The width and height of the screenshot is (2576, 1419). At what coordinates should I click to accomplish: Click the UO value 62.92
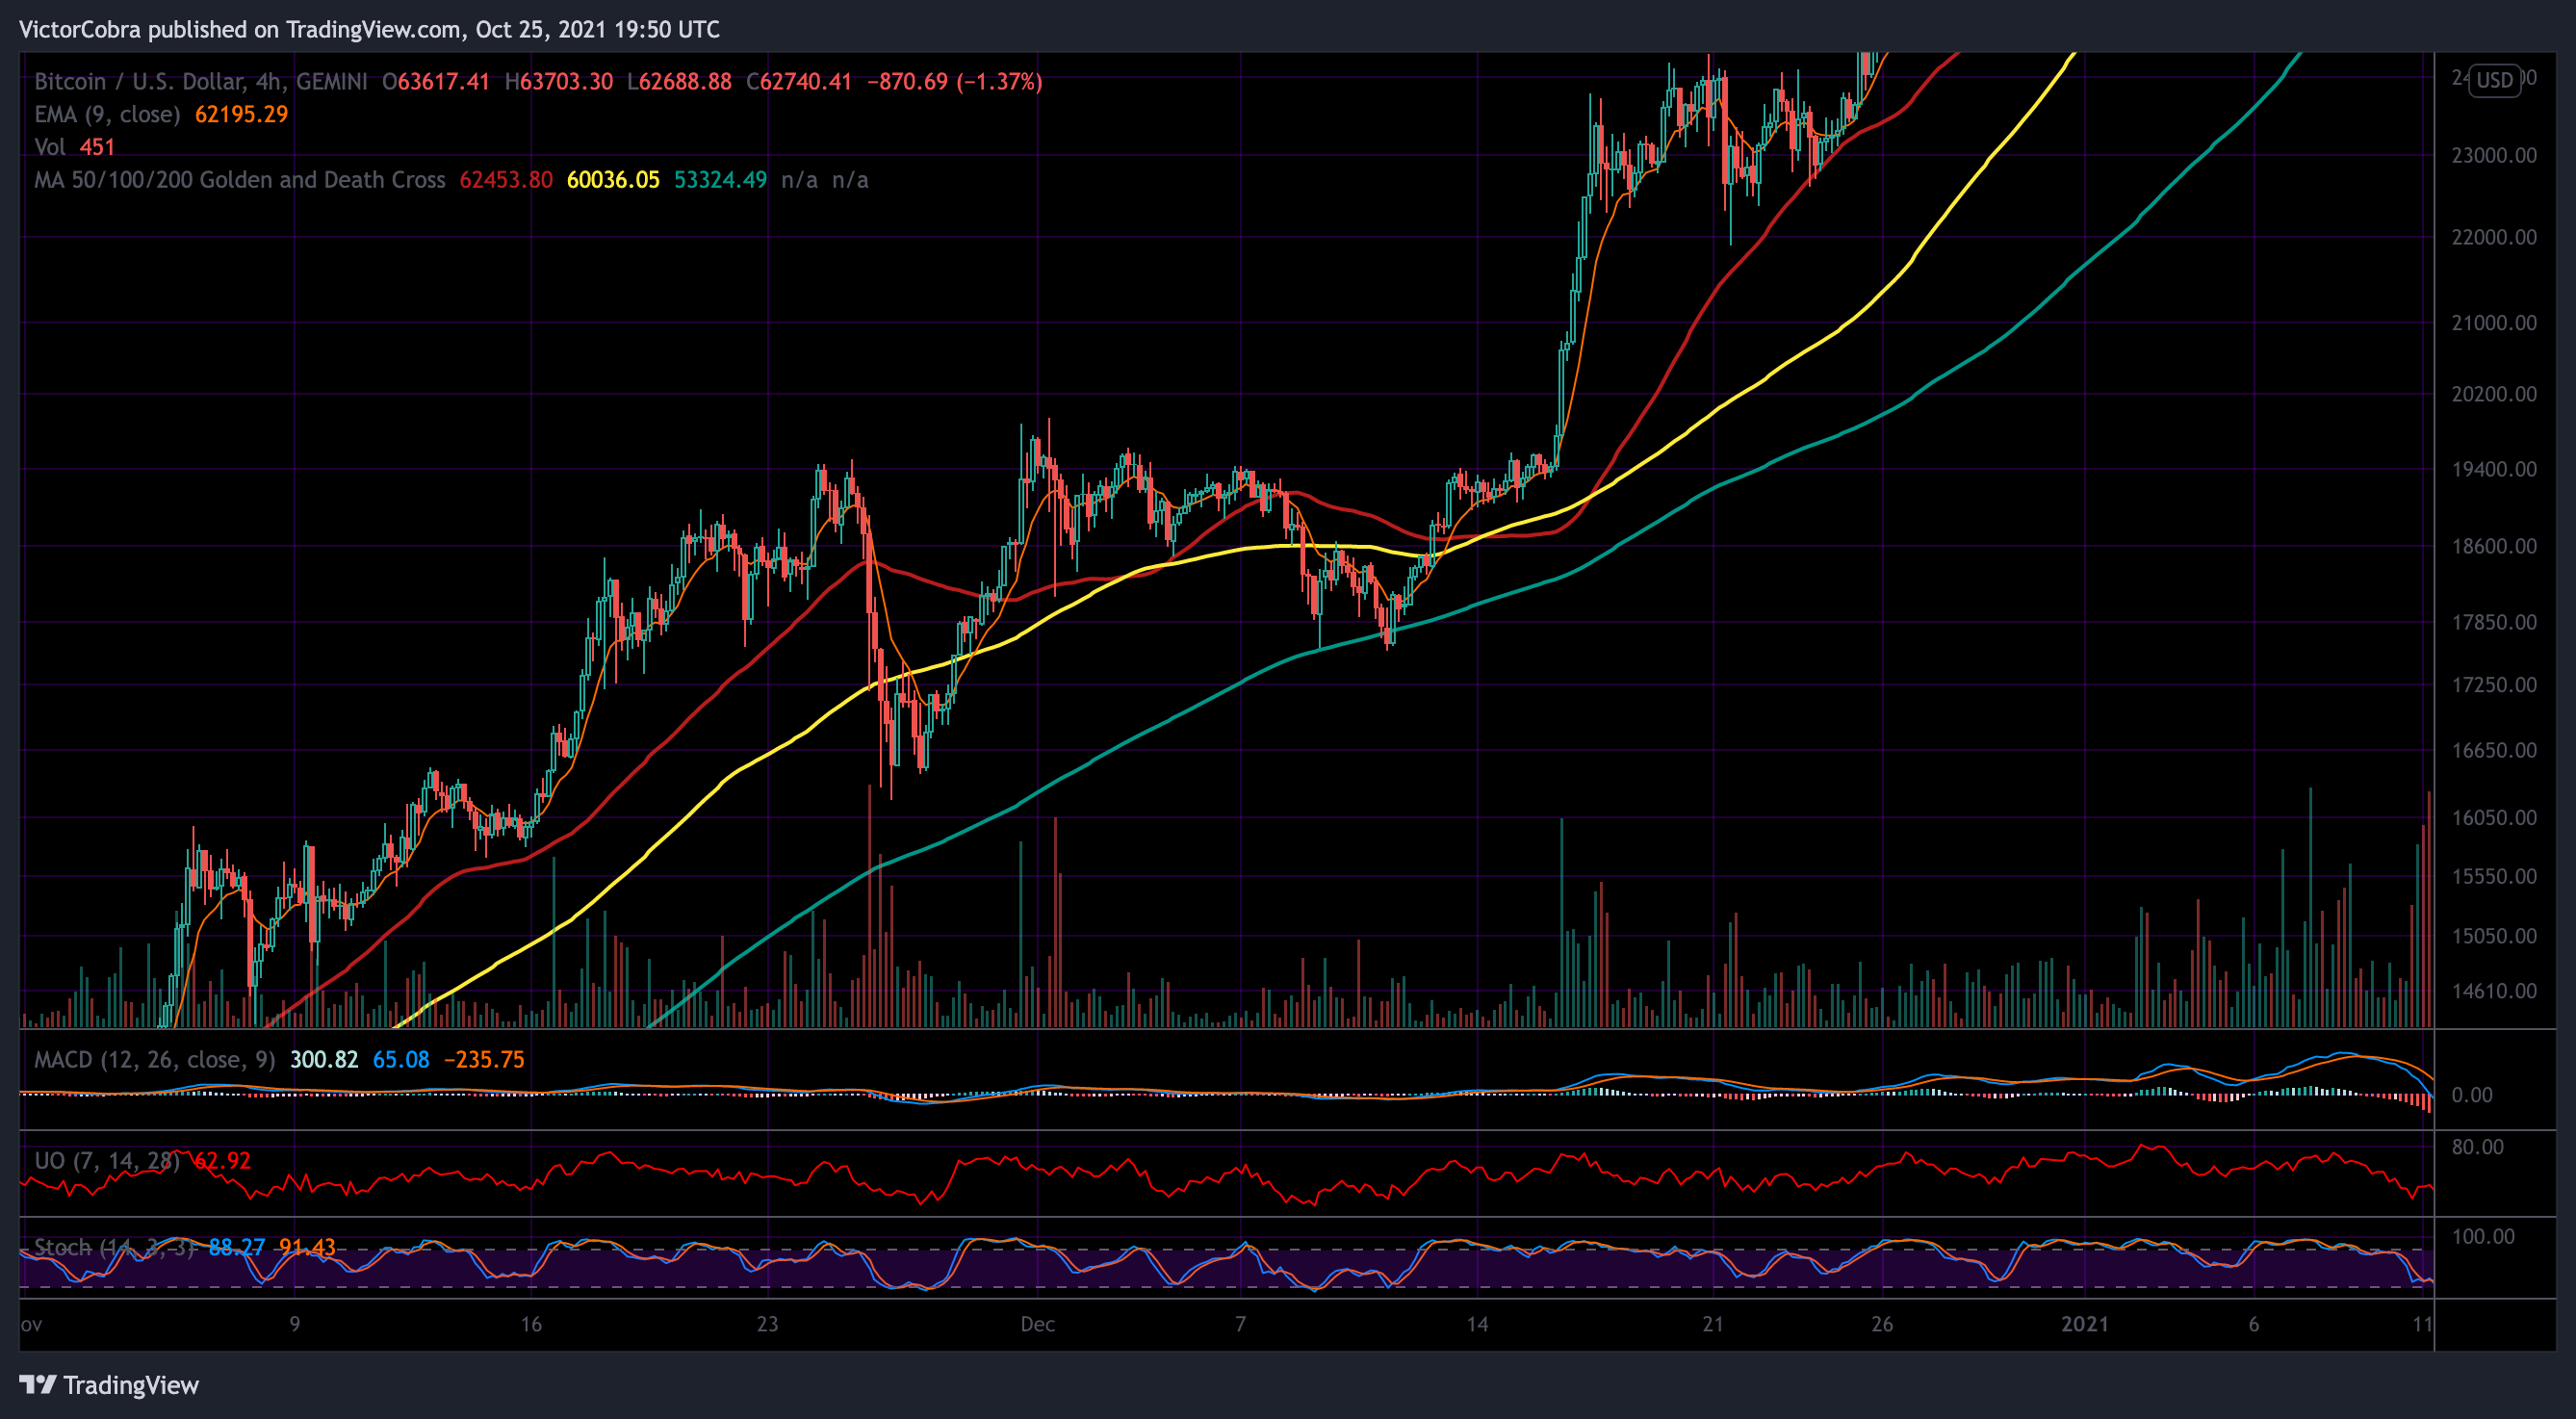point(222,1161)
